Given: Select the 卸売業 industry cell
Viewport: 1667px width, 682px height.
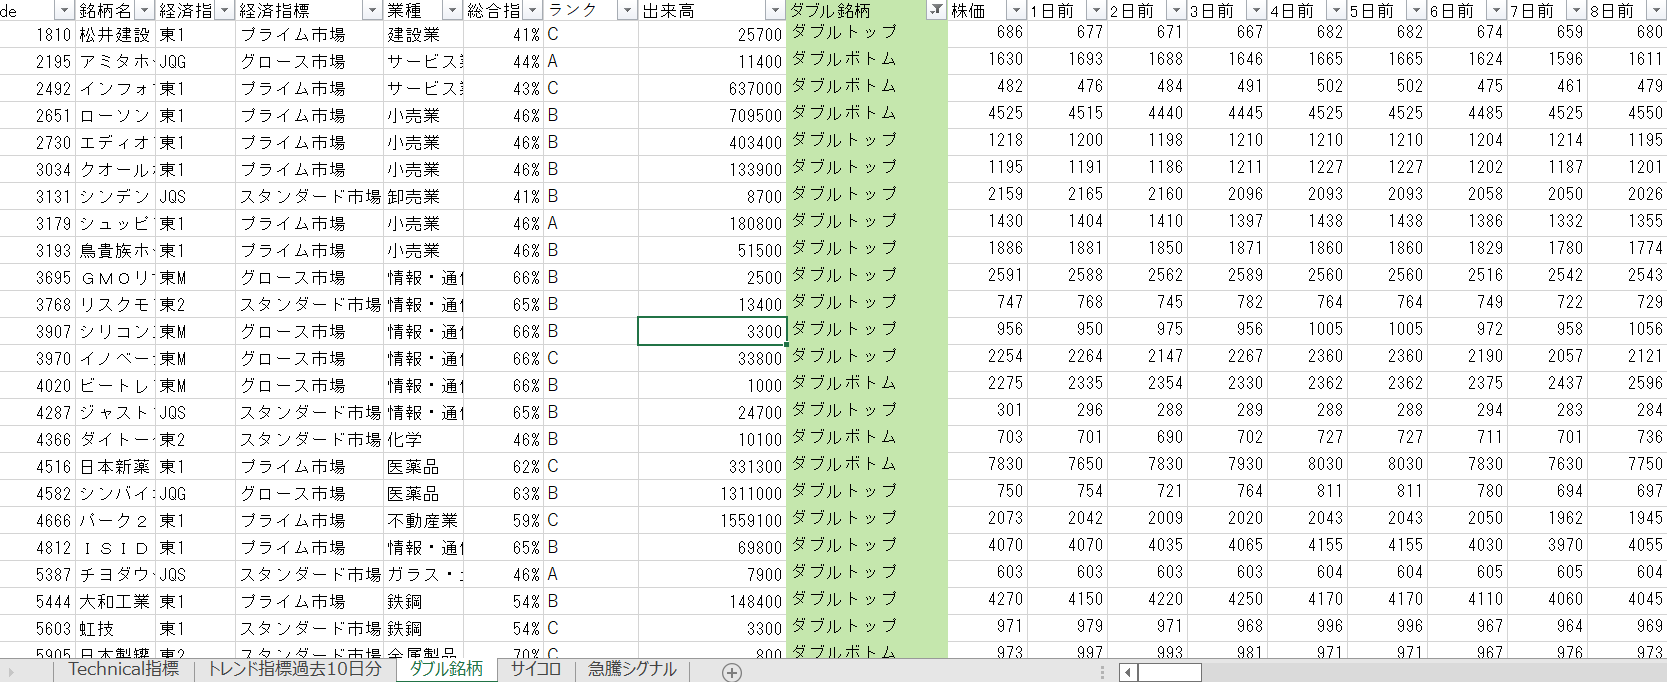Looking at the screenshot, I should pos(424,196).
